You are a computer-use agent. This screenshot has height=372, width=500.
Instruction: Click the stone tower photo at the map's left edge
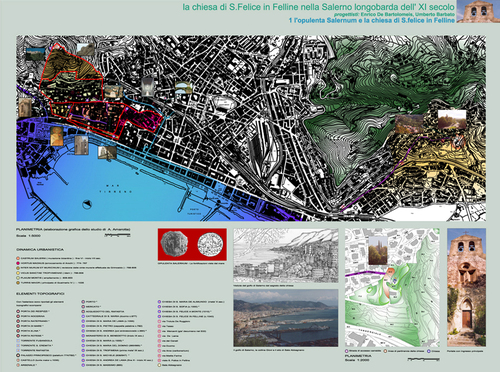(x=25, y=107)
